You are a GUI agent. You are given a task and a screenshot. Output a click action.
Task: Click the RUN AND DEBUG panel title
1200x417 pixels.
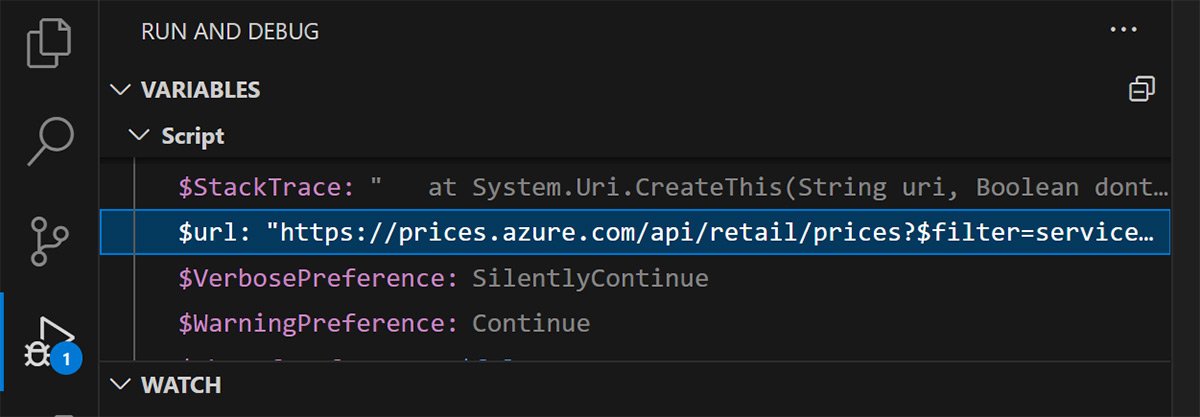coord(230,31)
